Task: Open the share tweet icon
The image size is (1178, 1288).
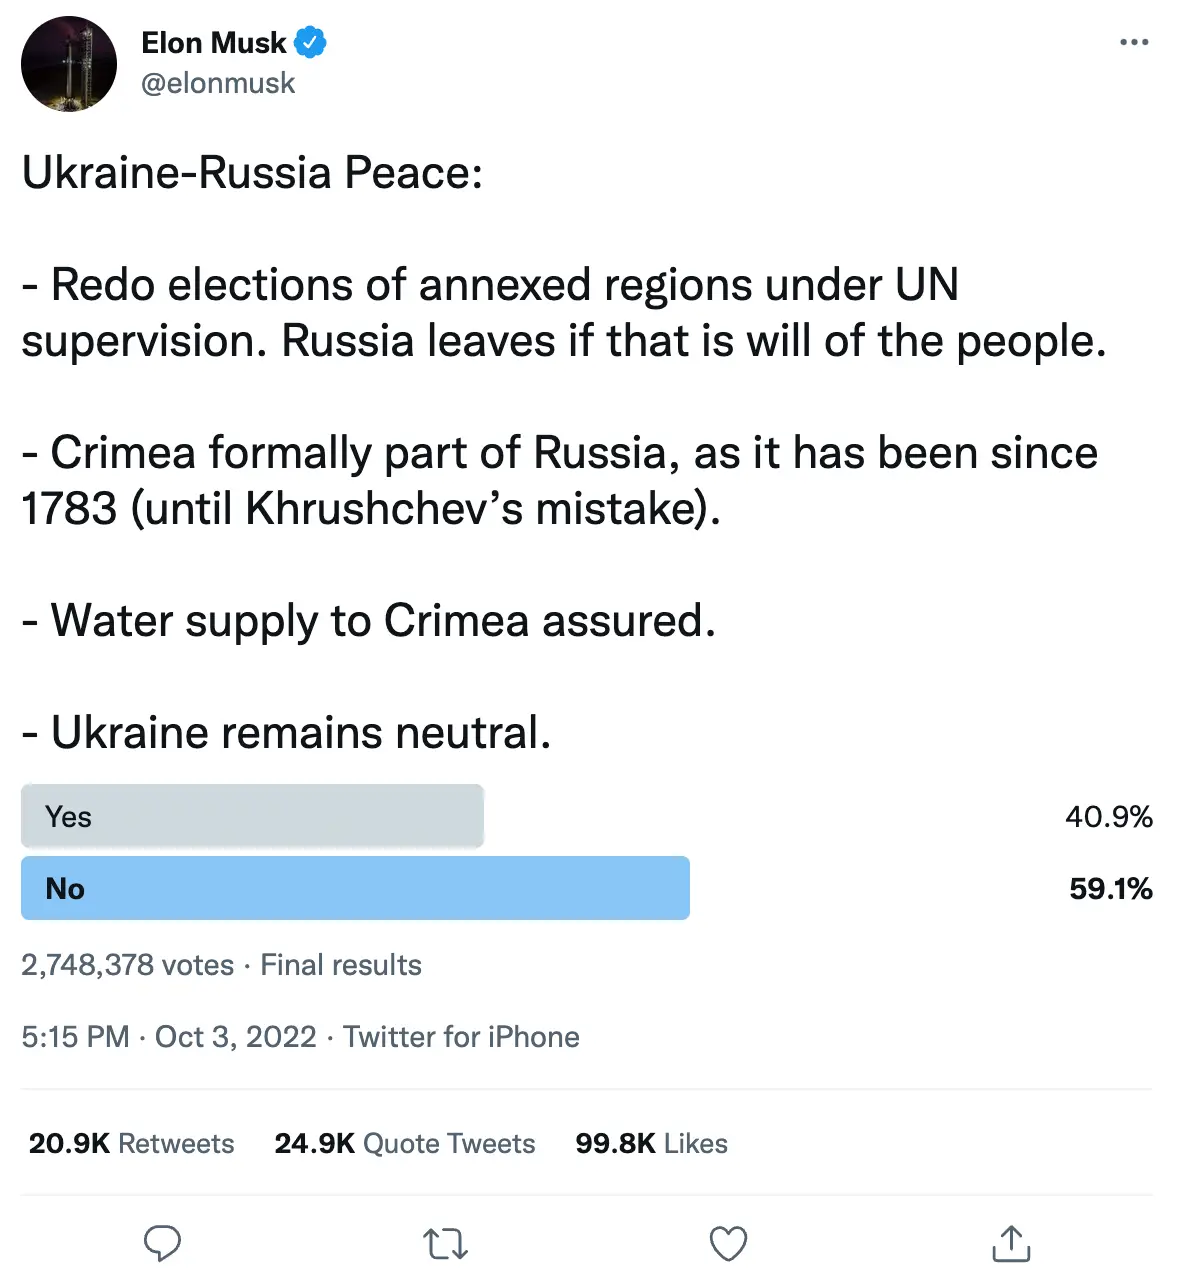Action: click(x=1011, y=1243)
